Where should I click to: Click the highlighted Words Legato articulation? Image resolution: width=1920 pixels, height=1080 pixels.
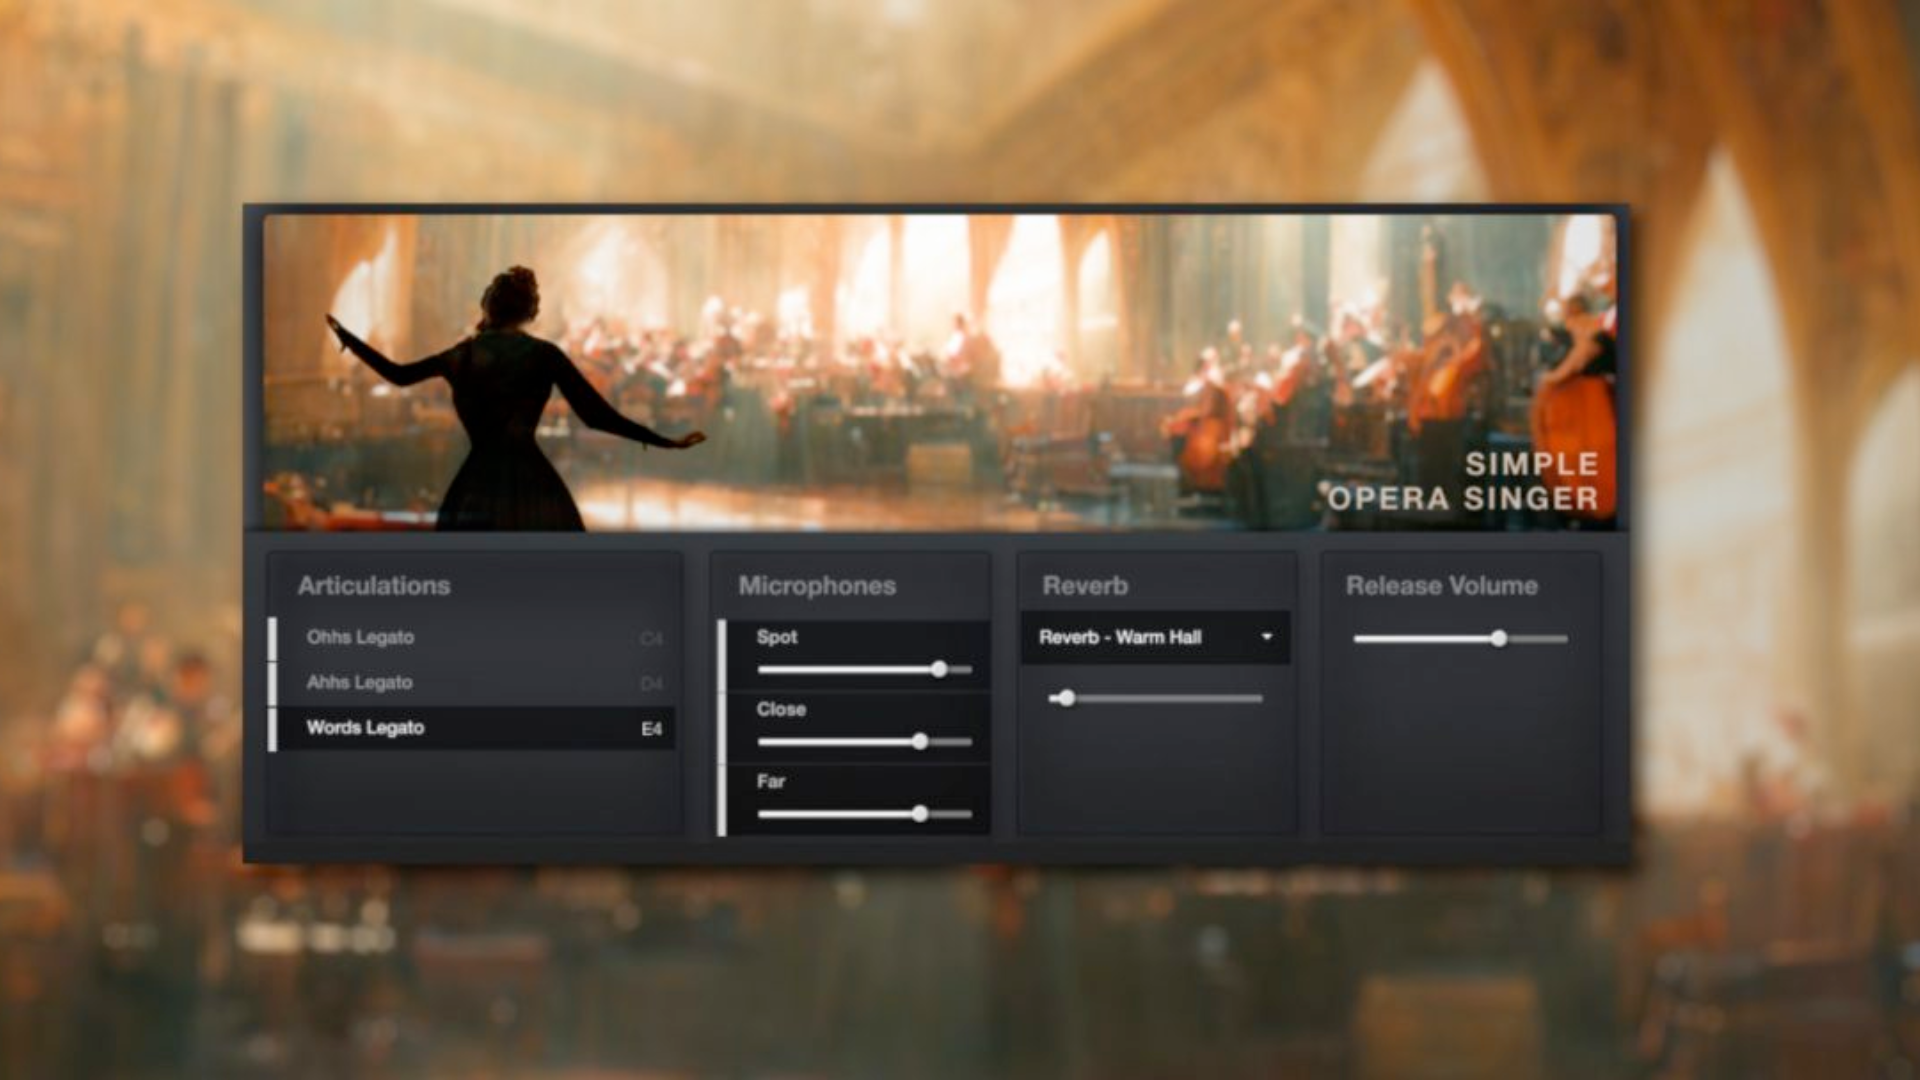(x=366, y=727)
